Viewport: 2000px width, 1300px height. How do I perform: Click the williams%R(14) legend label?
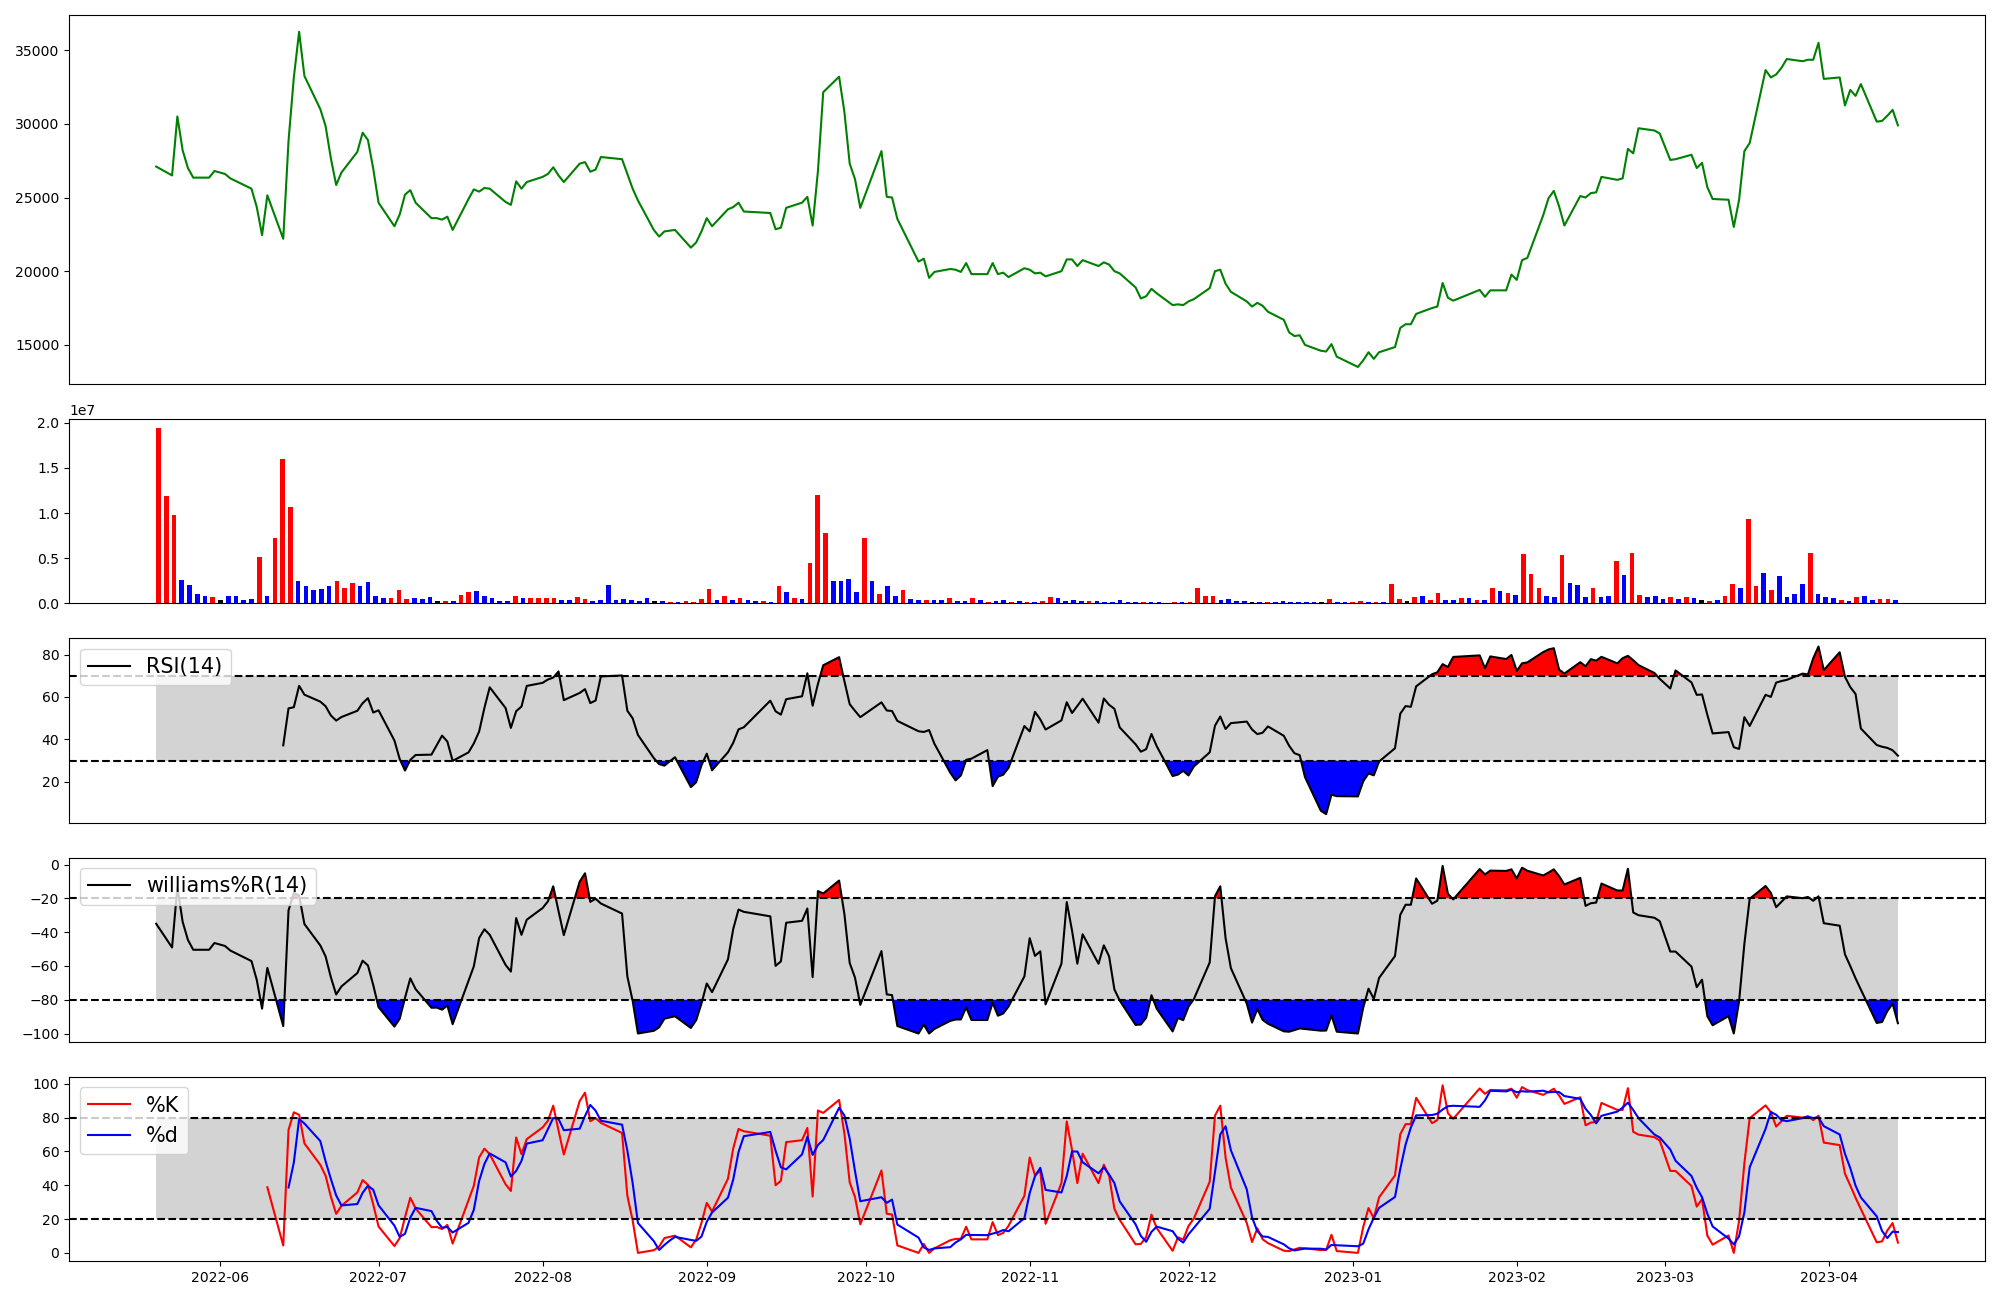(x=226, y=885)
